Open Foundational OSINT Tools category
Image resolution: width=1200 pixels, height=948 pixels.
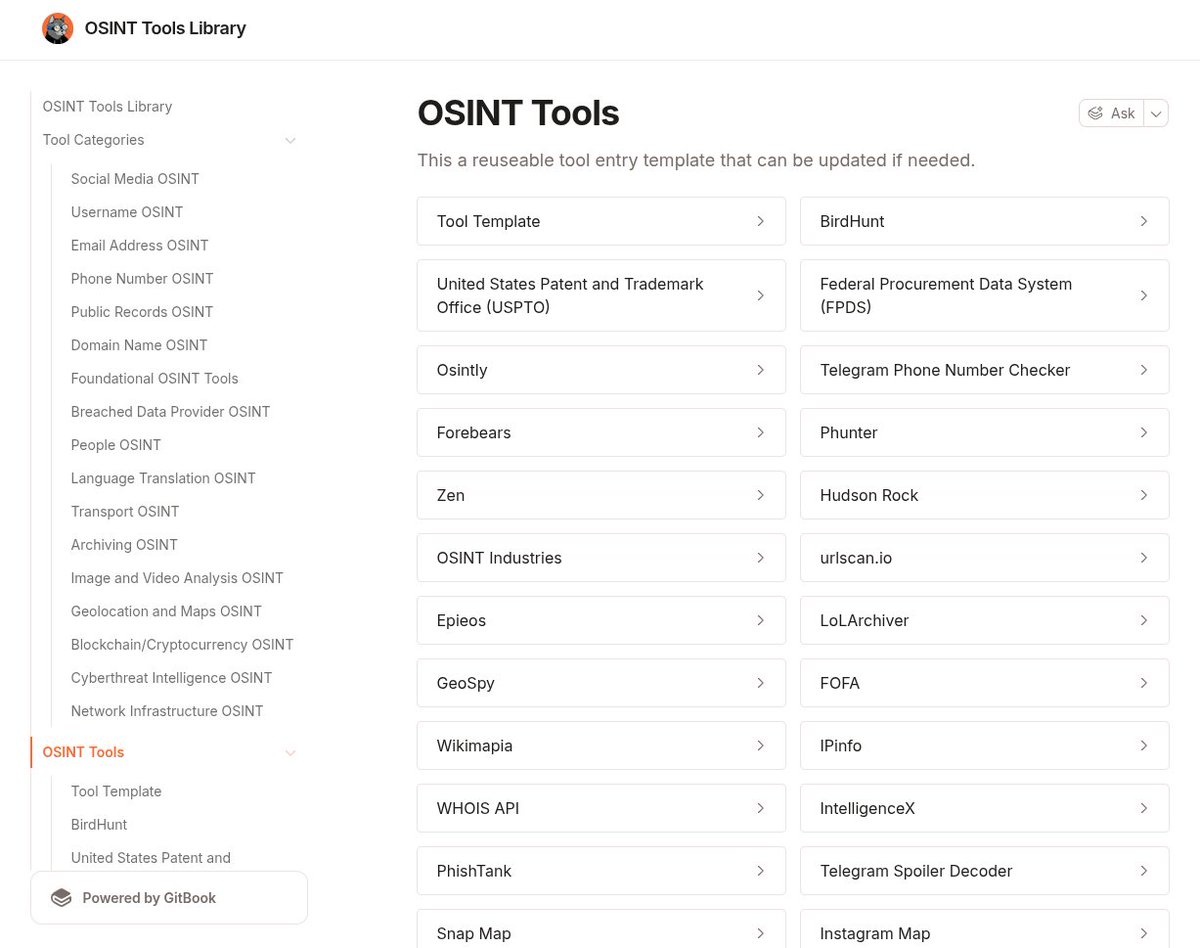coord(154,378)
